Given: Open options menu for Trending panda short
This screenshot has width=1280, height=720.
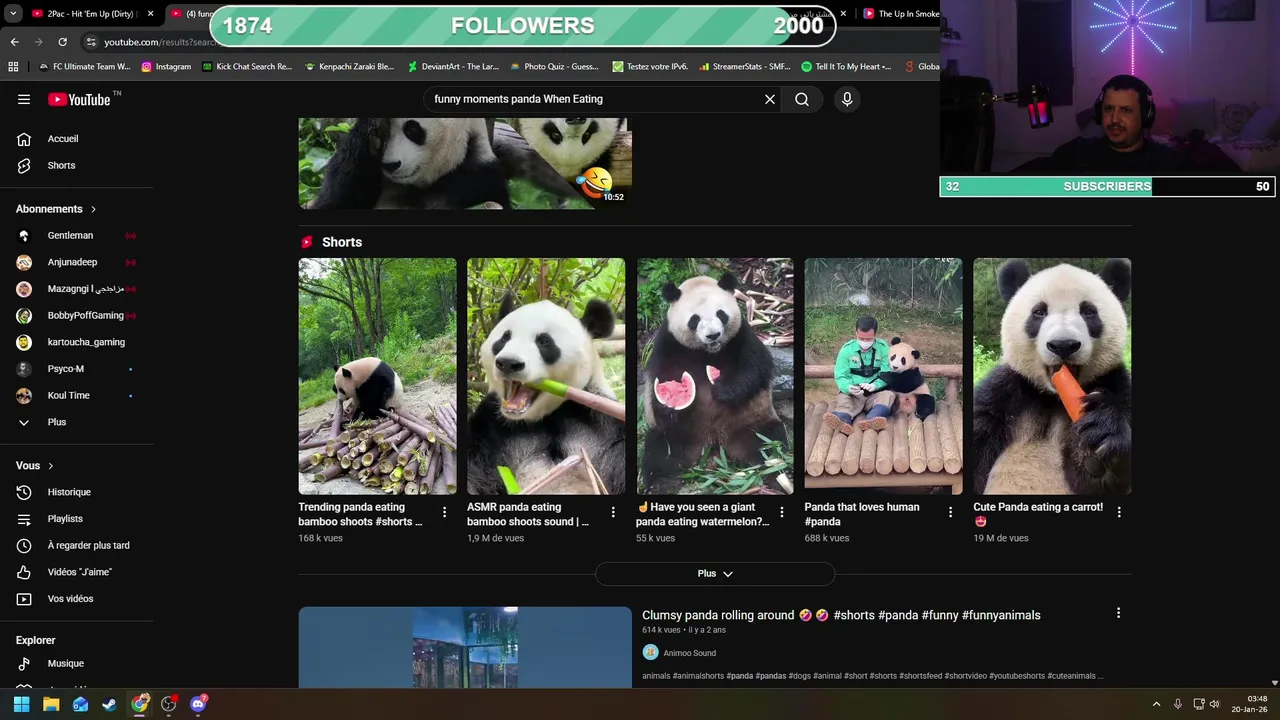Looking at the screenshot, I should pyautogui.click(x=445, y=512).
